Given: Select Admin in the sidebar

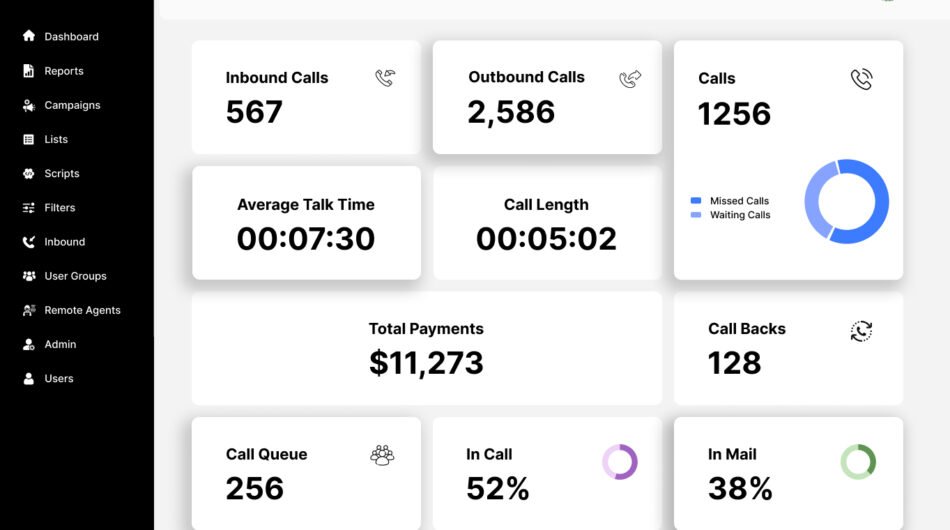Looking at the screenshot, I should [x=60, y=344].
